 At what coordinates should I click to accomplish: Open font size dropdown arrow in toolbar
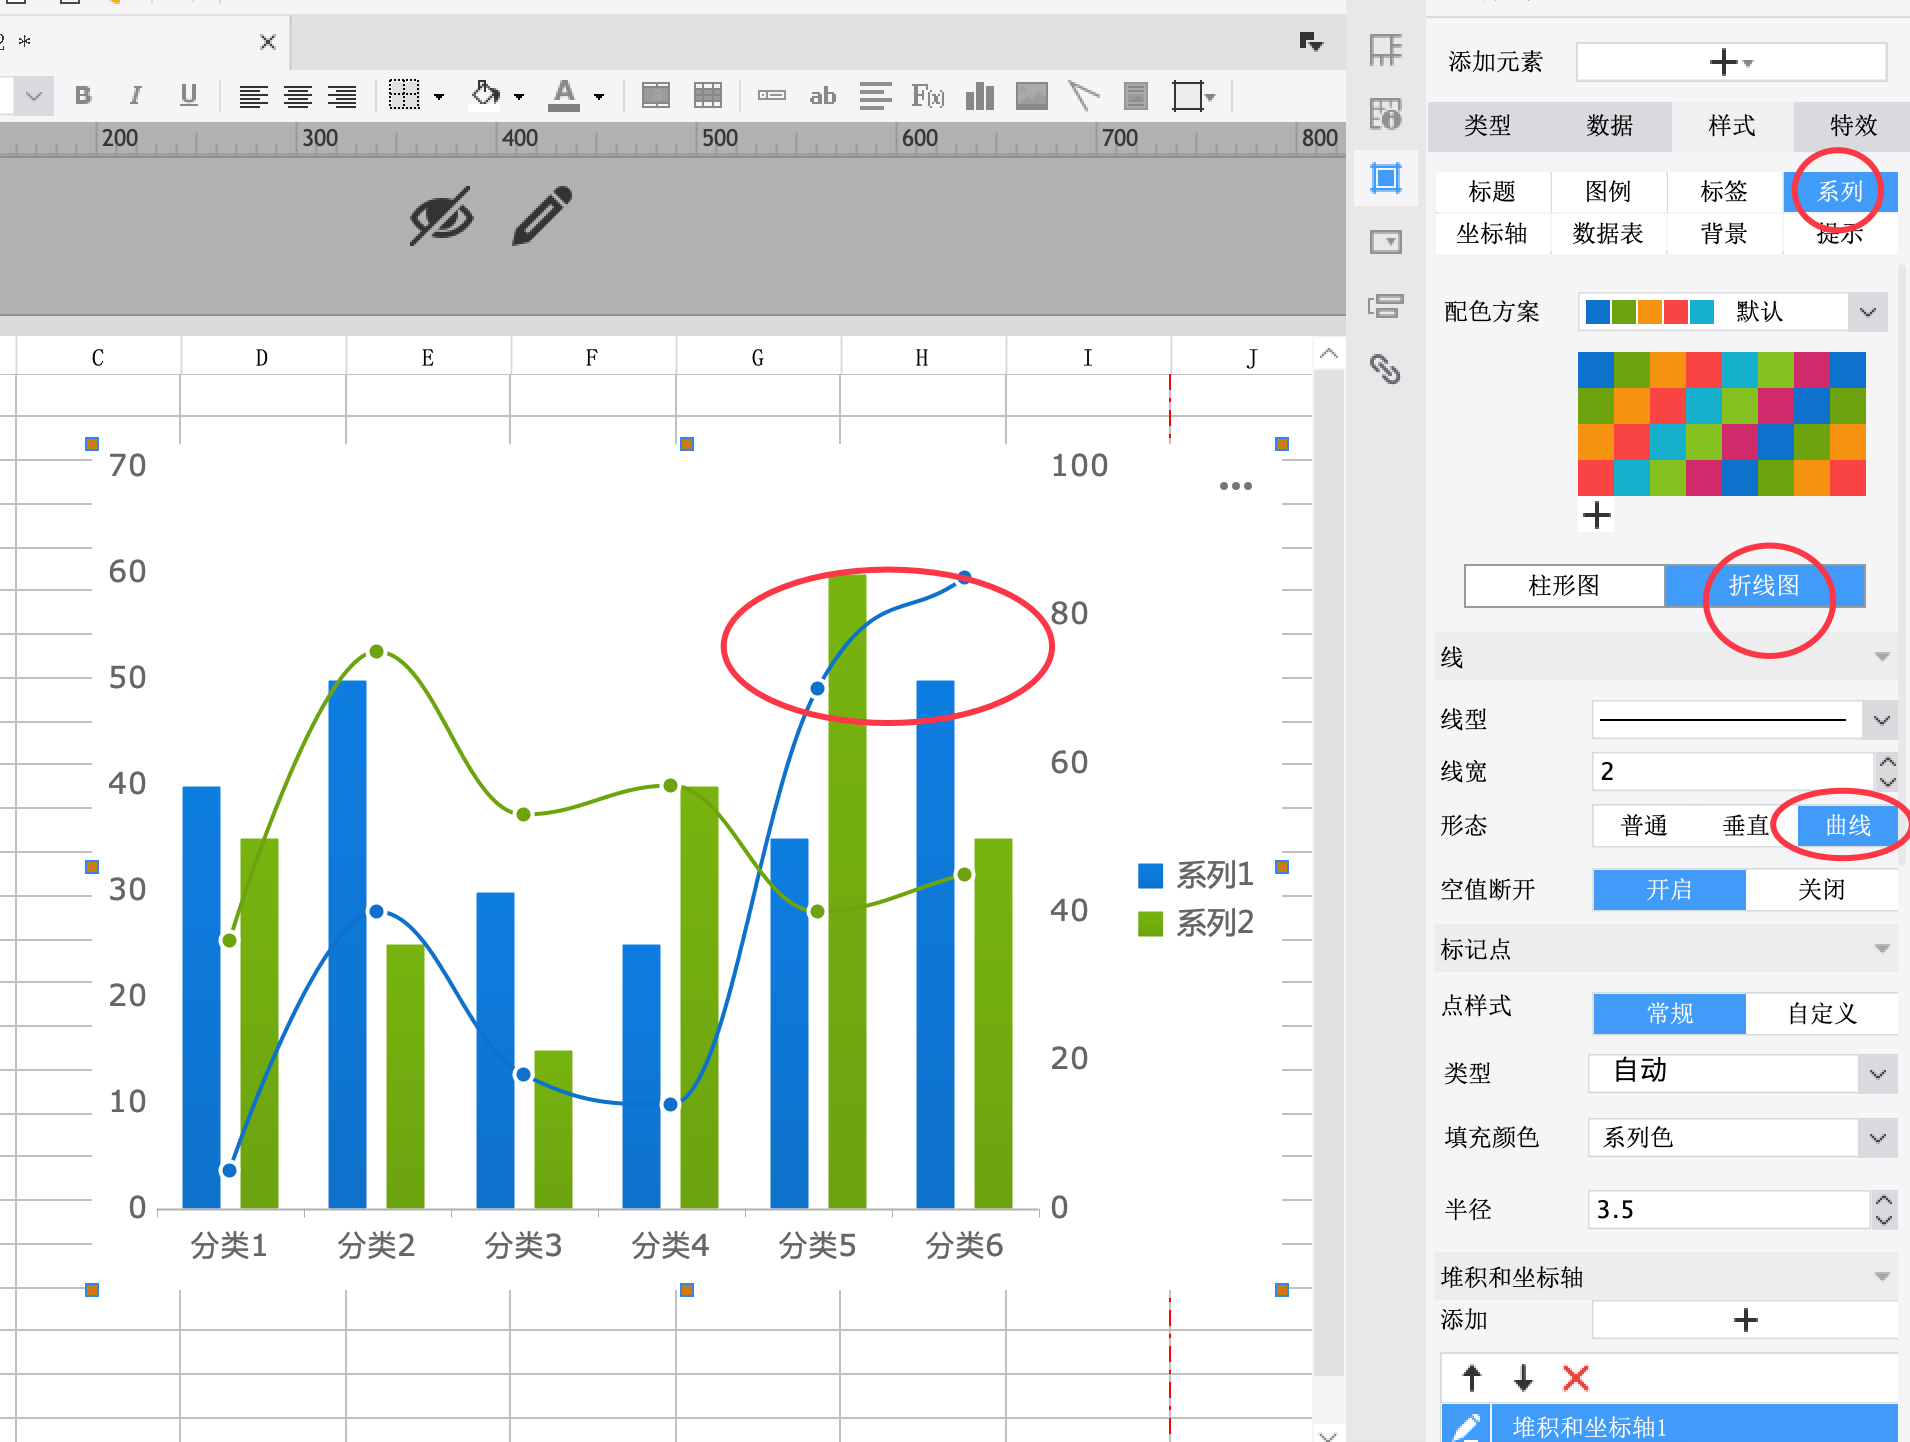[34, 96]
